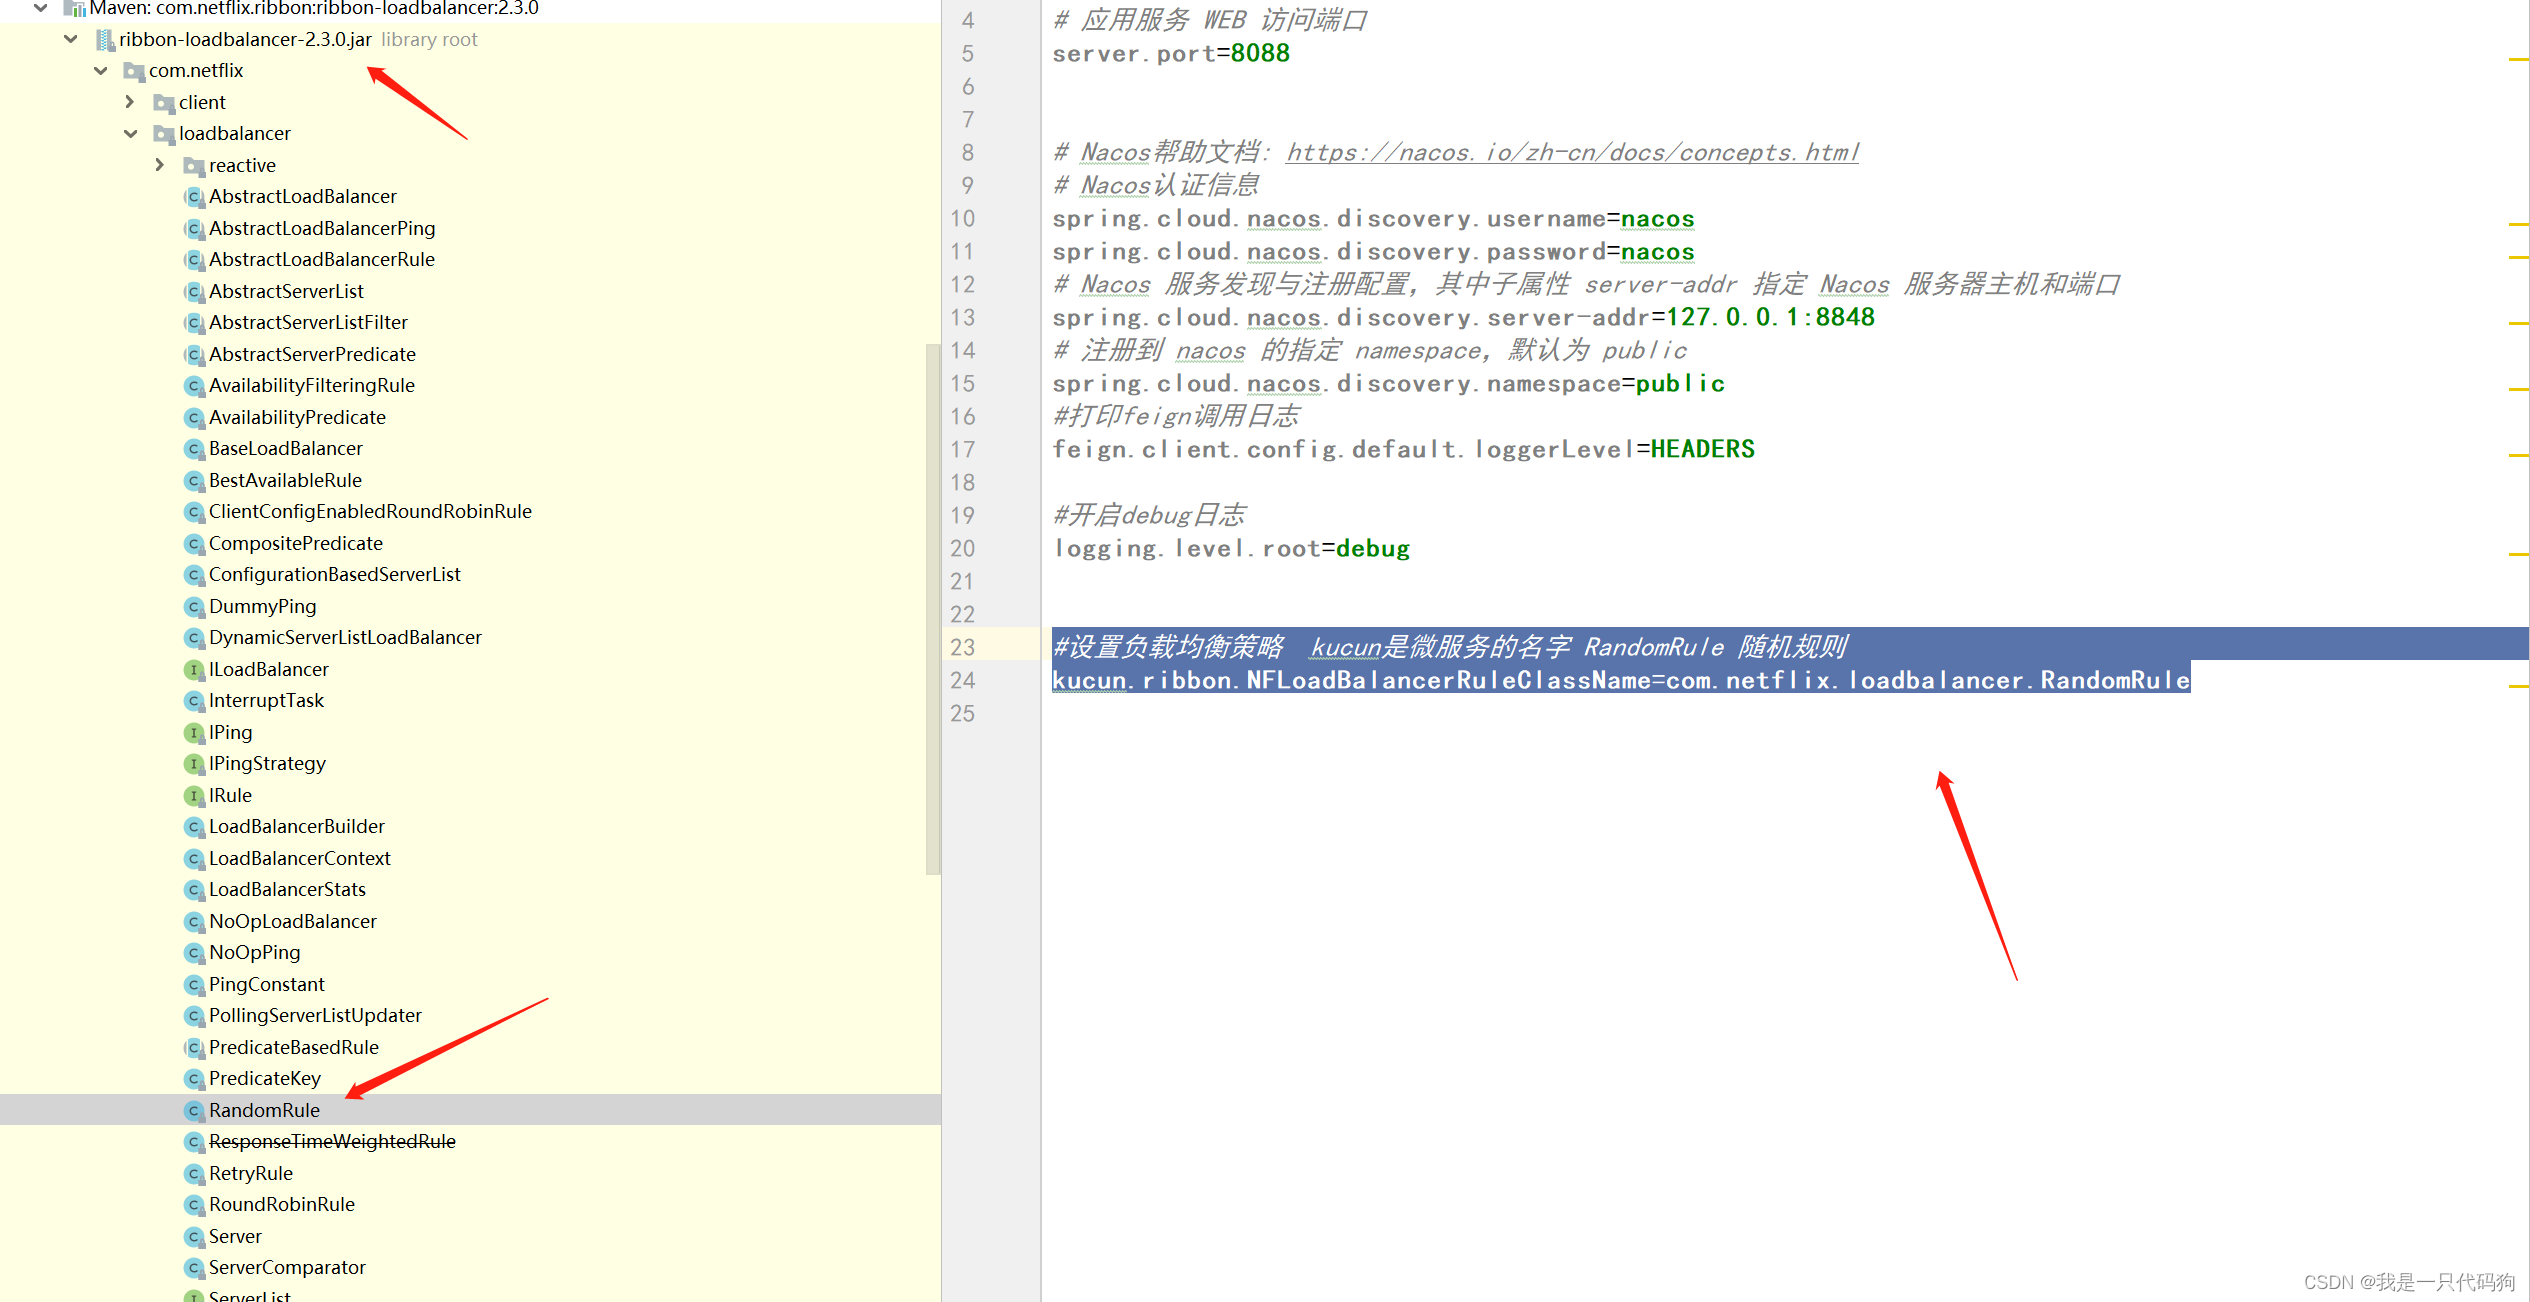This screenshot has width=2530, height=1302.
Task: Collapse the loadbalancer package node
Action: click(x=131, y=133)
